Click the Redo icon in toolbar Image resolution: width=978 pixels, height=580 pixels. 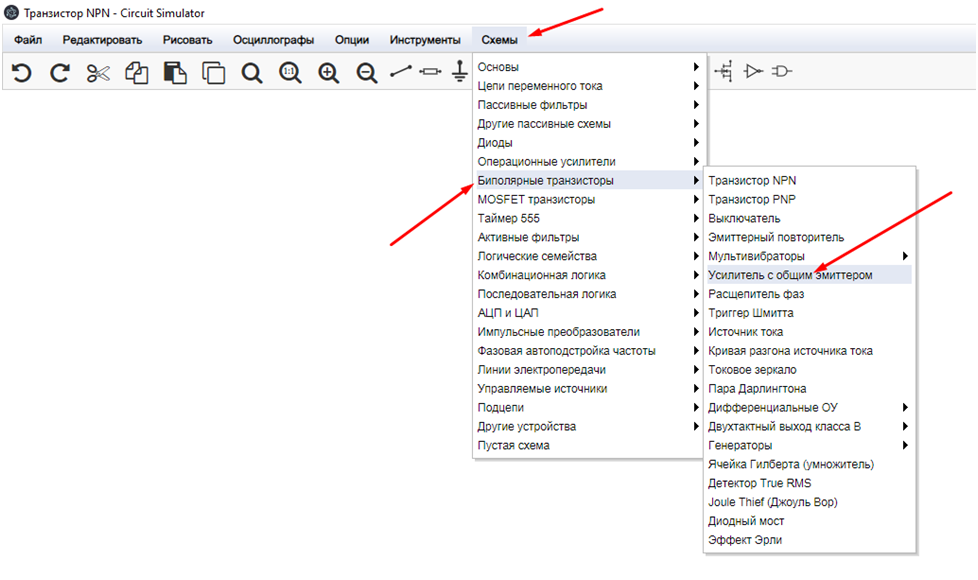(x=60, y=73)
